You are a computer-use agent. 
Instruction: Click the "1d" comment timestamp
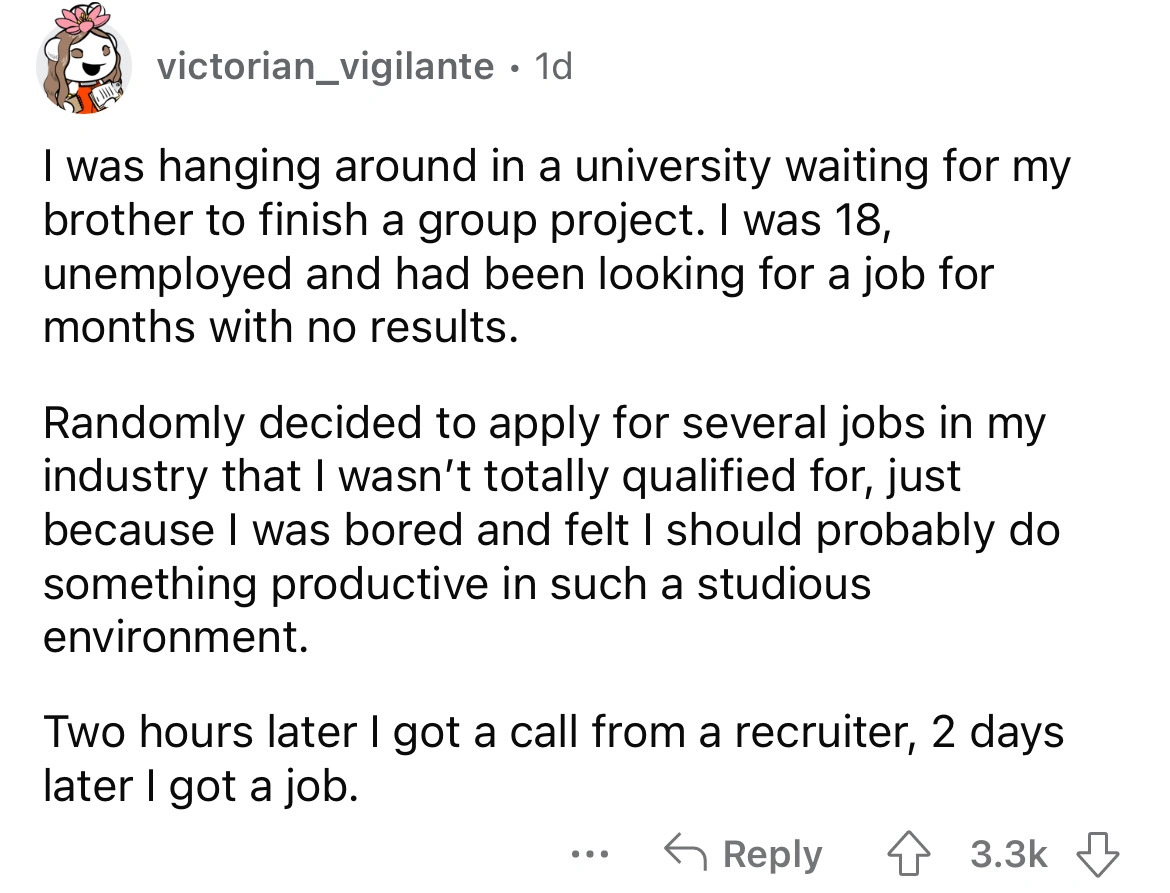tap(553, 67)
